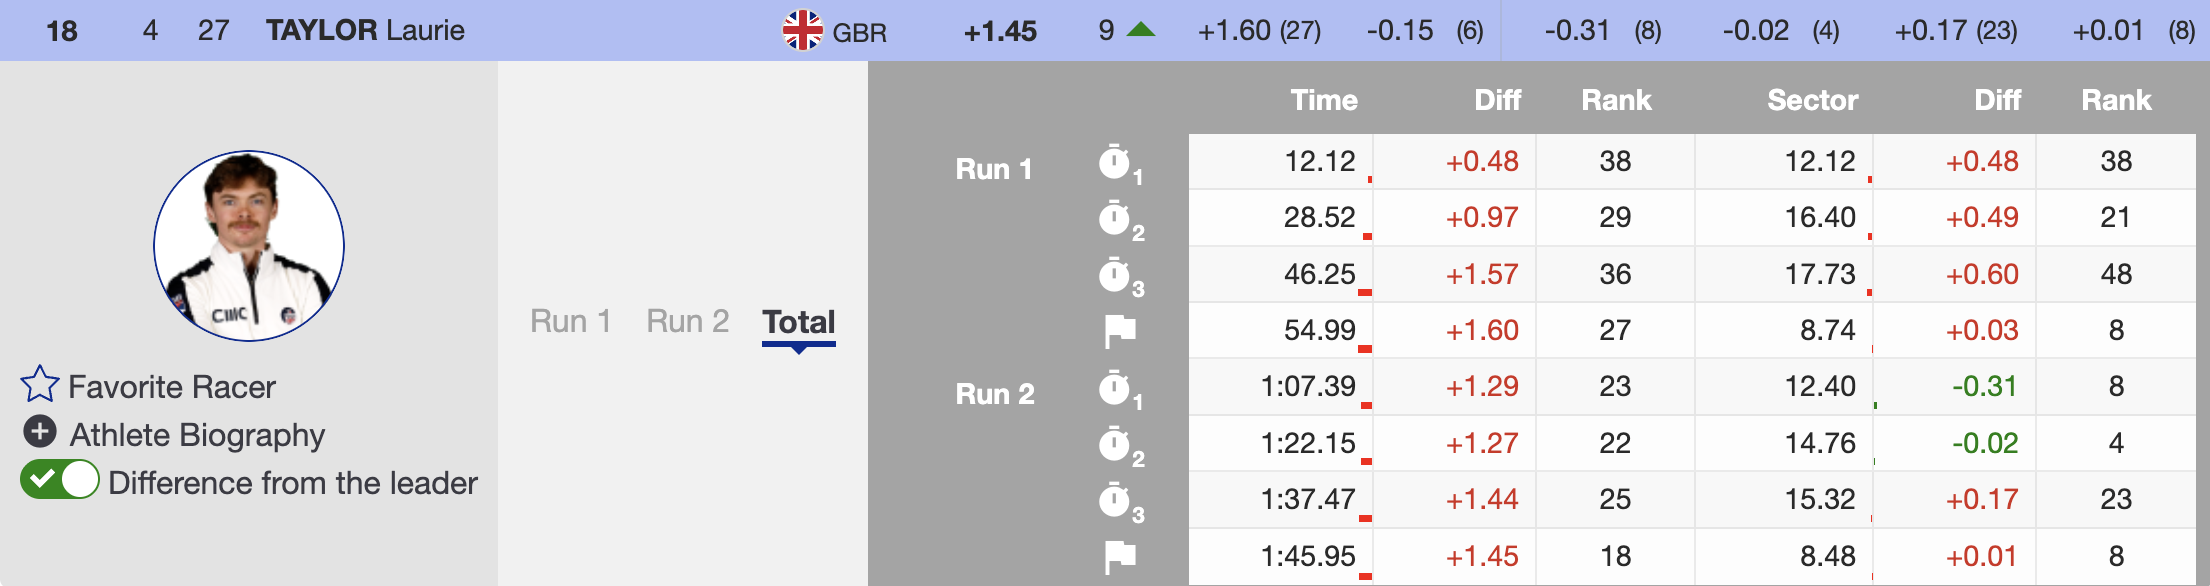
Task: Open the Athlete Biography link
Action: click(x=197, y=435)
